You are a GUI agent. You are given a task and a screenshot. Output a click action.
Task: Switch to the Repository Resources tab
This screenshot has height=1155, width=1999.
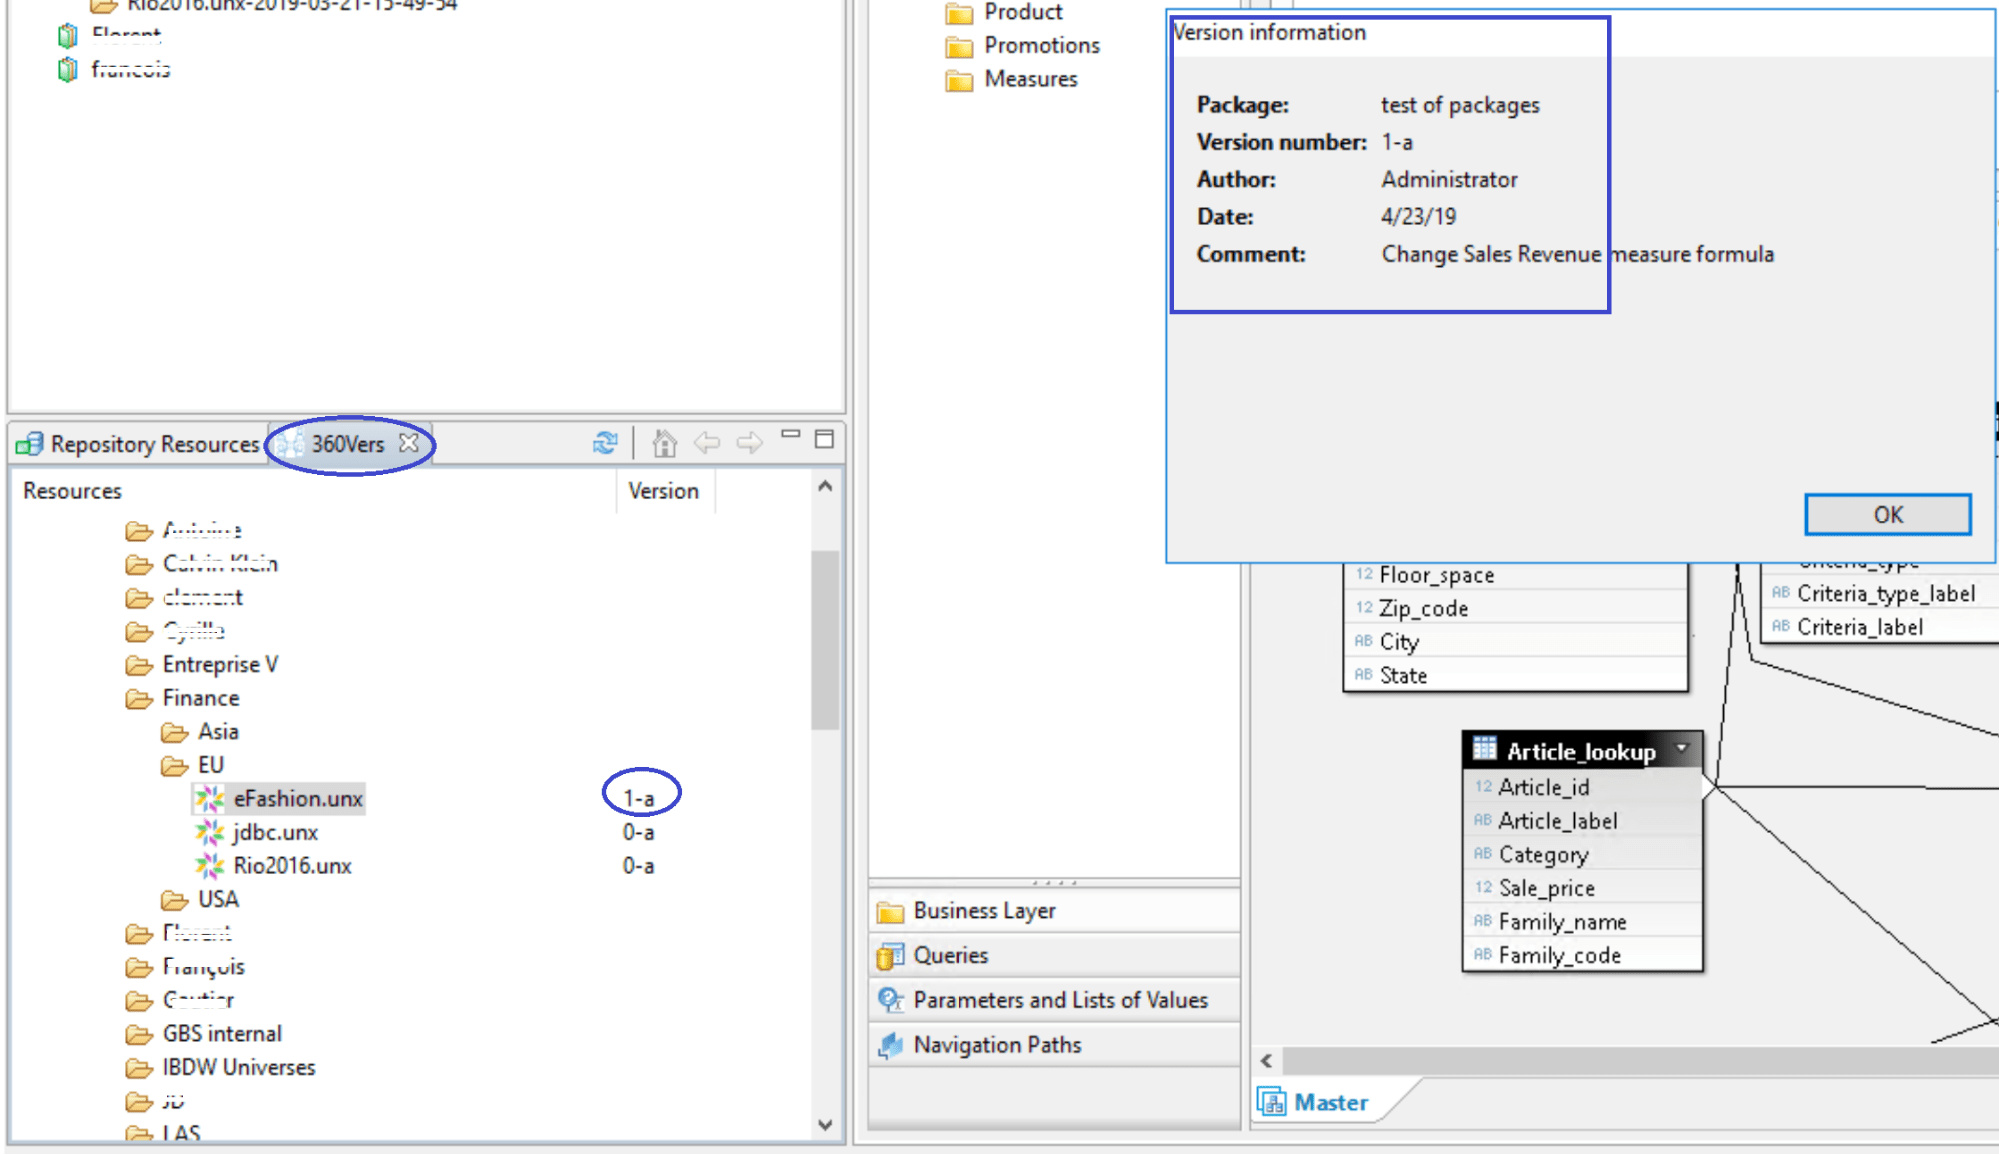[139, 444]
